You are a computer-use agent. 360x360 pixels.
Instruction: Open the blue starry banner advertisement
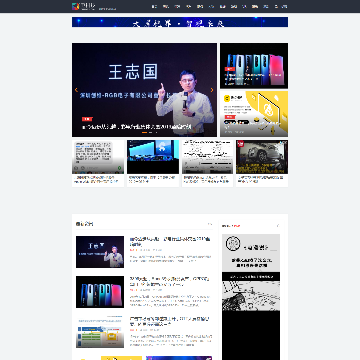[x=180, y=22]
